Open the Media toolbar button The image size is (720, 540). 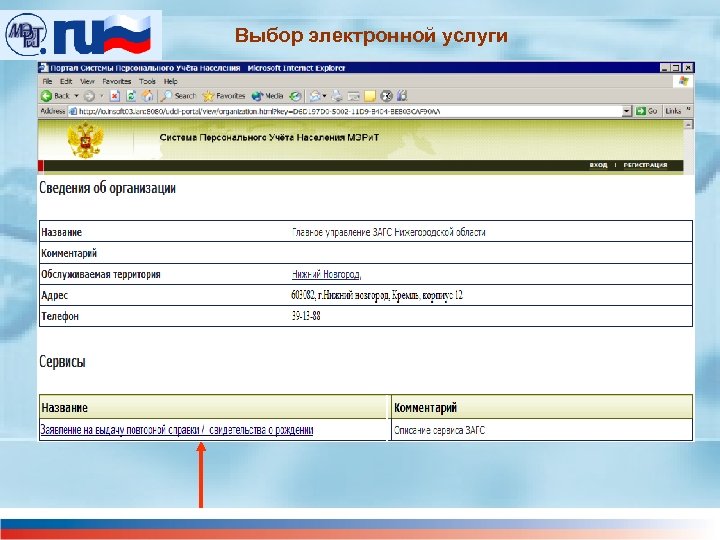coord(267,96)
